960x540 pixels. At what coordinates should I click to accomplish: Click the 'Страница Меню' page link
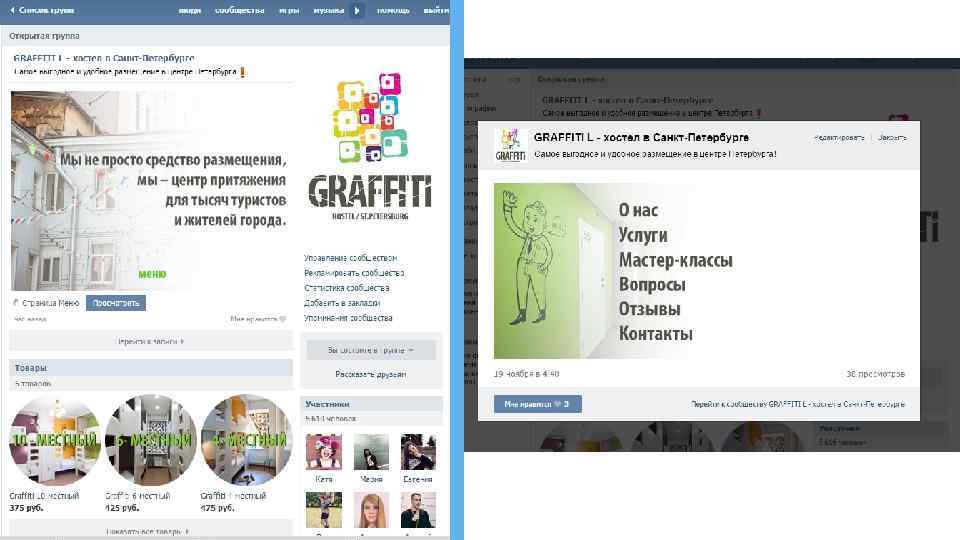50,303
